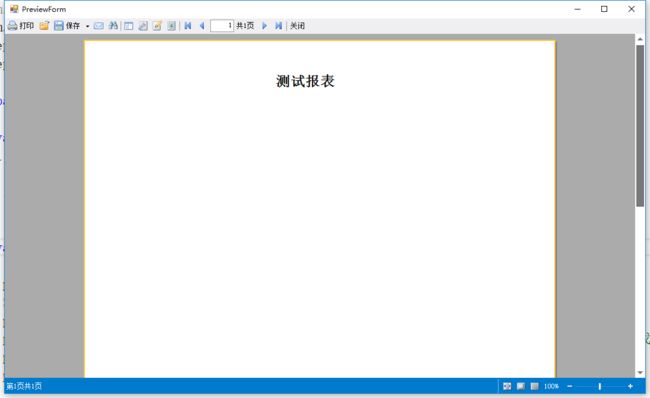Expand the save dropdown arrow
The image size is (650, 398).
(x=87, y=26)
